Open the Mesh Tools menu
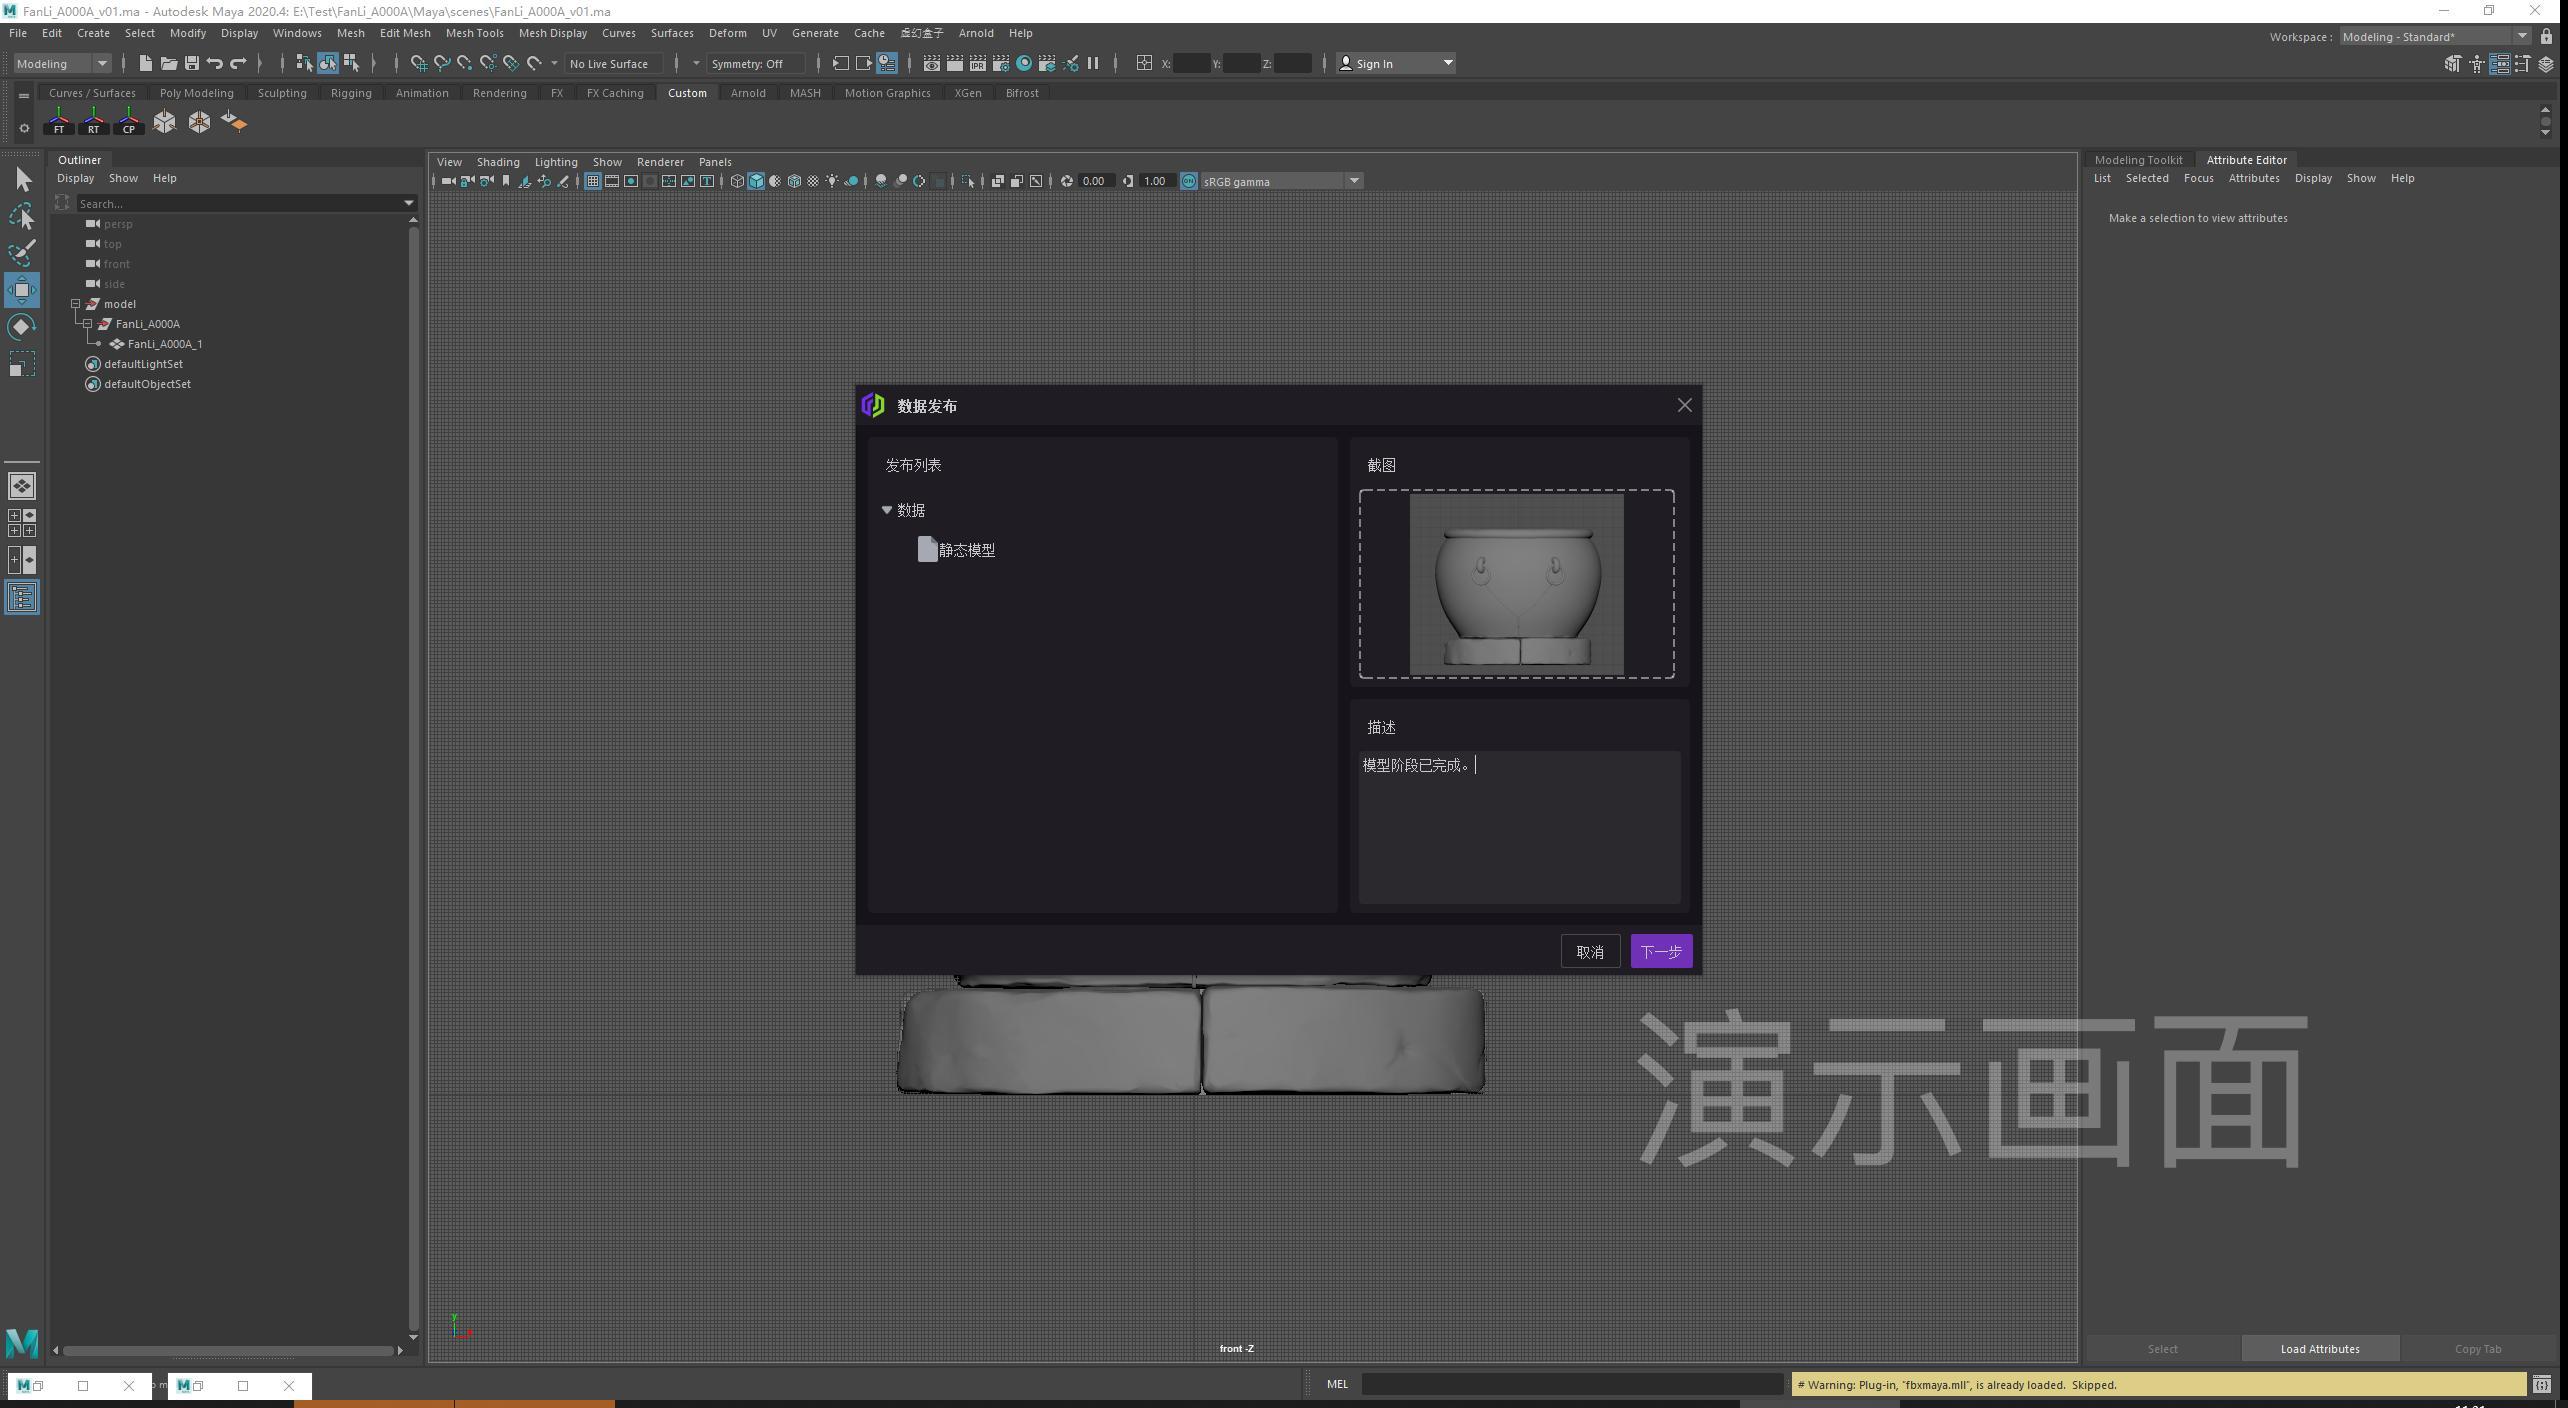 pyautogui.click(x=474, y=33)
